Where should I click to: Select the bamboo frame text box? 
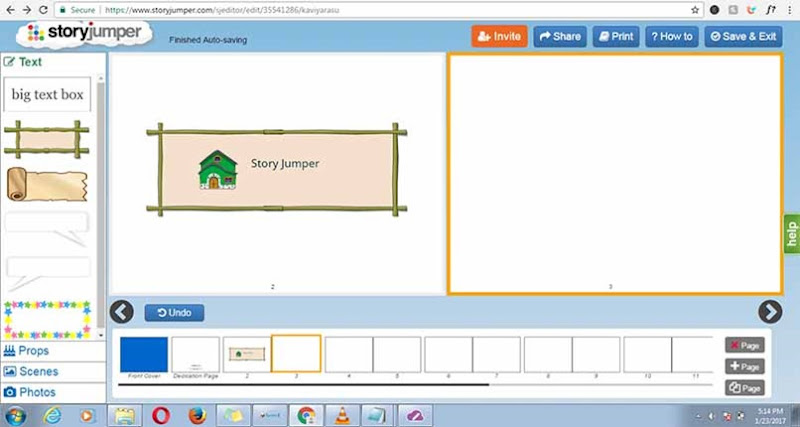pos(46,139)
